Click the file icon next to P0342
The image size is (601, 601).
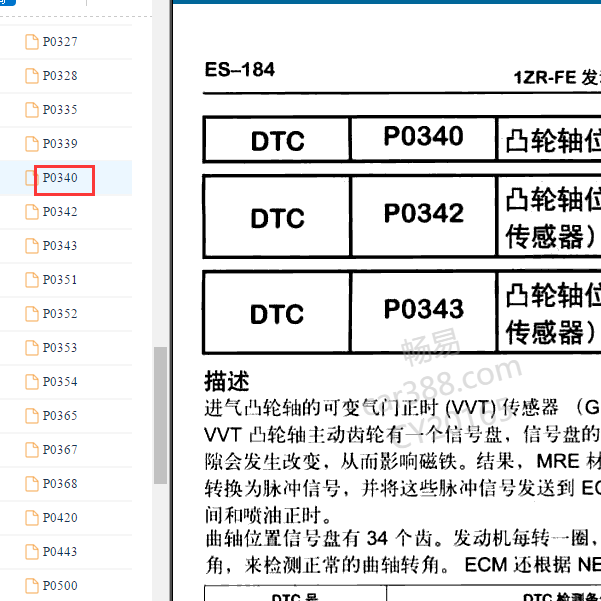click(x=32, y=212)
